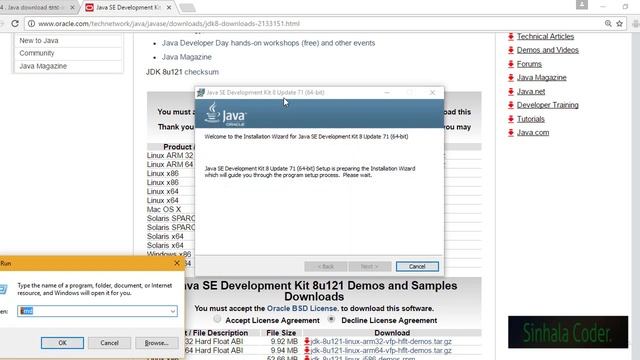
Task: Click Cancel in the Java installer wizard
Action: pyautogui.click(x=417, y=267)
